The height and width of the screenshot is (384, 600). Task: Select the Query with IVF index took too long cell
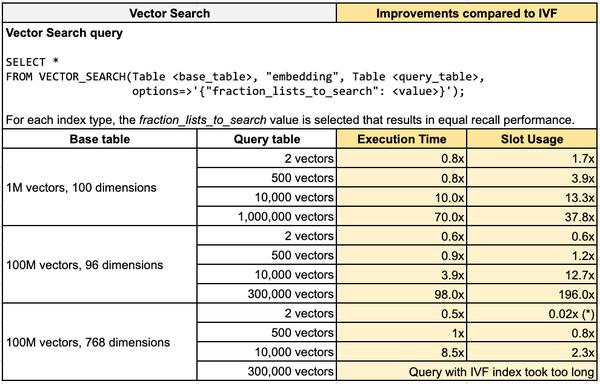point(466,371)
